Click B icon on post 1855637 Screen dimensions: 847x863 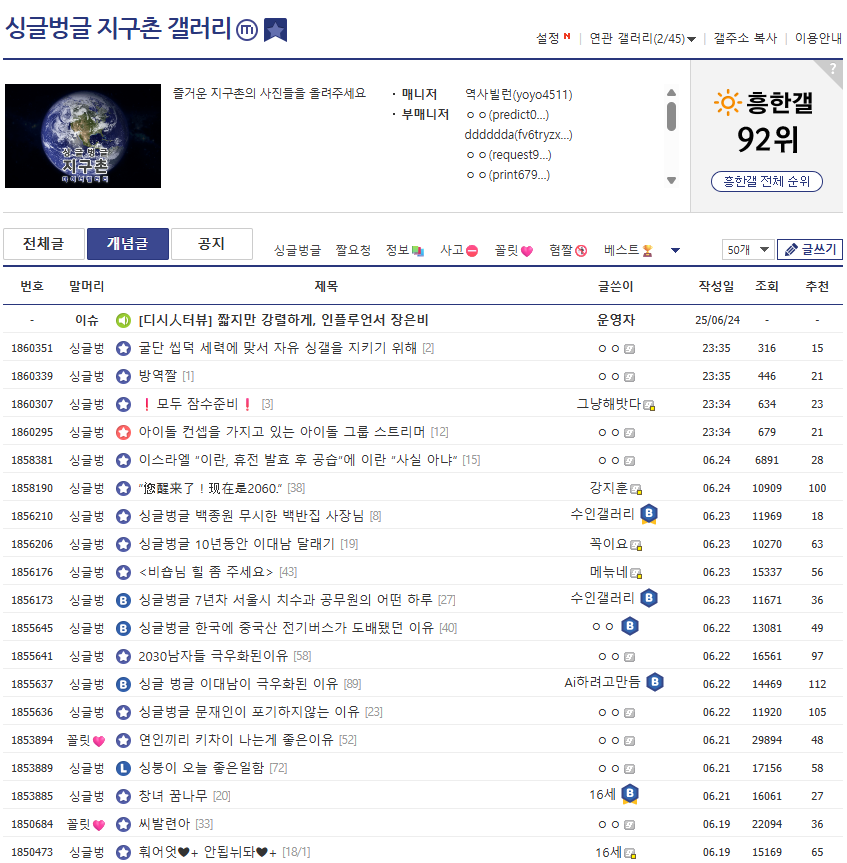(123, 685)
